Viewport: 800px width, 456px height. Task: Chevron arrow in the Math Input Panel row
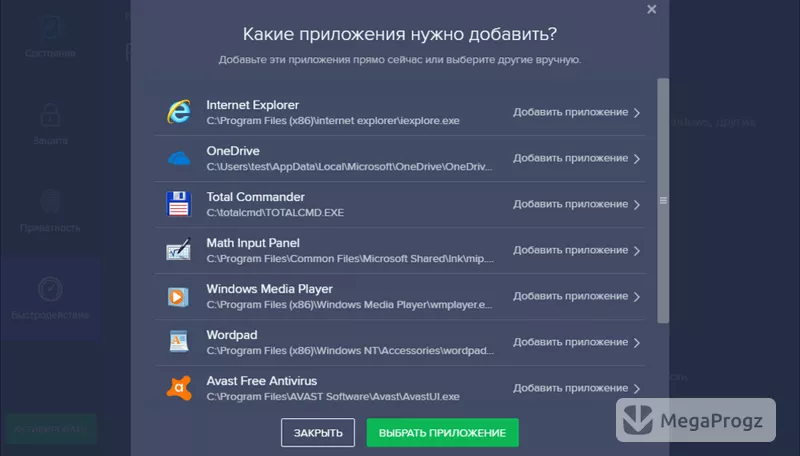637,251
